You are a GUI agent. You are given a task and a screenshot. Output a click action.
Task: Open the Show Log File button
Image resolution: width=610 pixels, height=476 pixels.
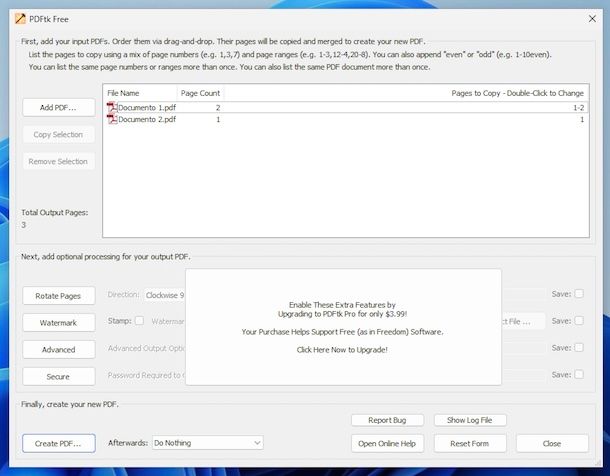476,420
